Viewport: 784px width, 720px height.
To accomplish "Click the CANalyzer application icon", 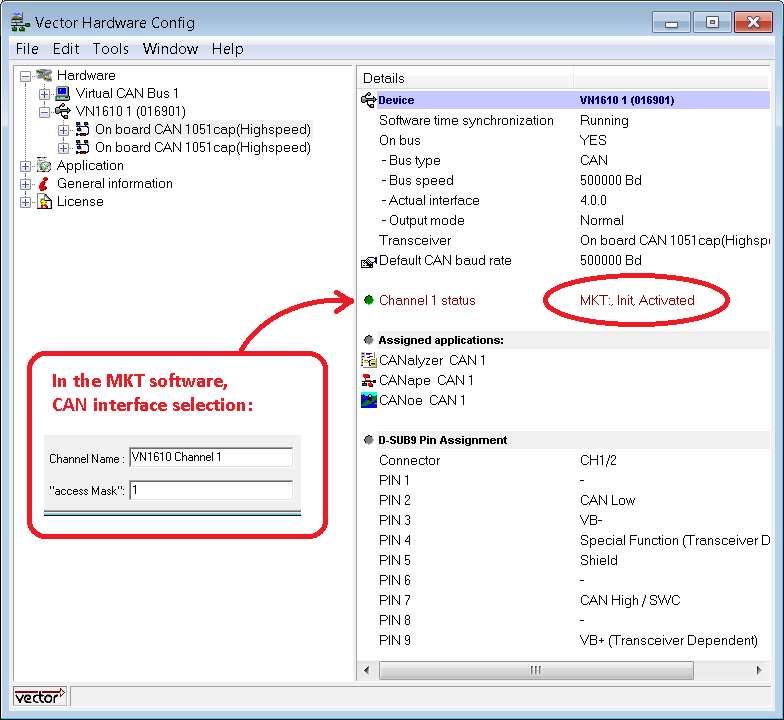I will pyautogui.click(x=368, y=360).
